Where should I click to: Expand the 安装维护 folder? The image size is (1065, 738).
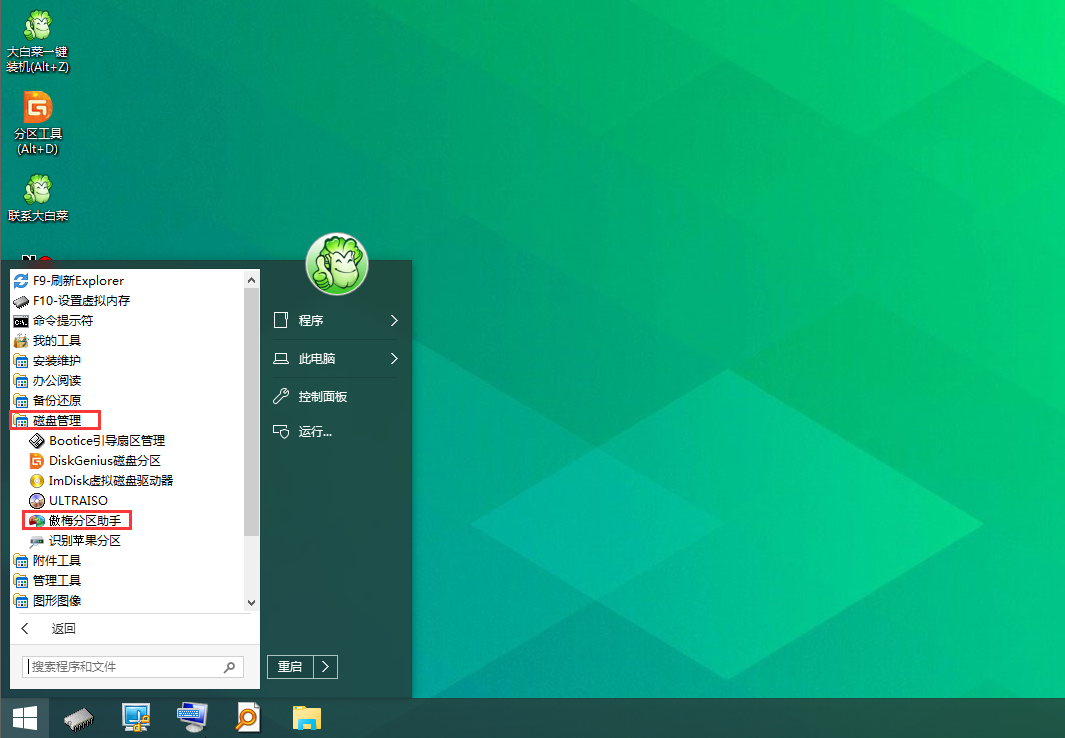[47, 361]
